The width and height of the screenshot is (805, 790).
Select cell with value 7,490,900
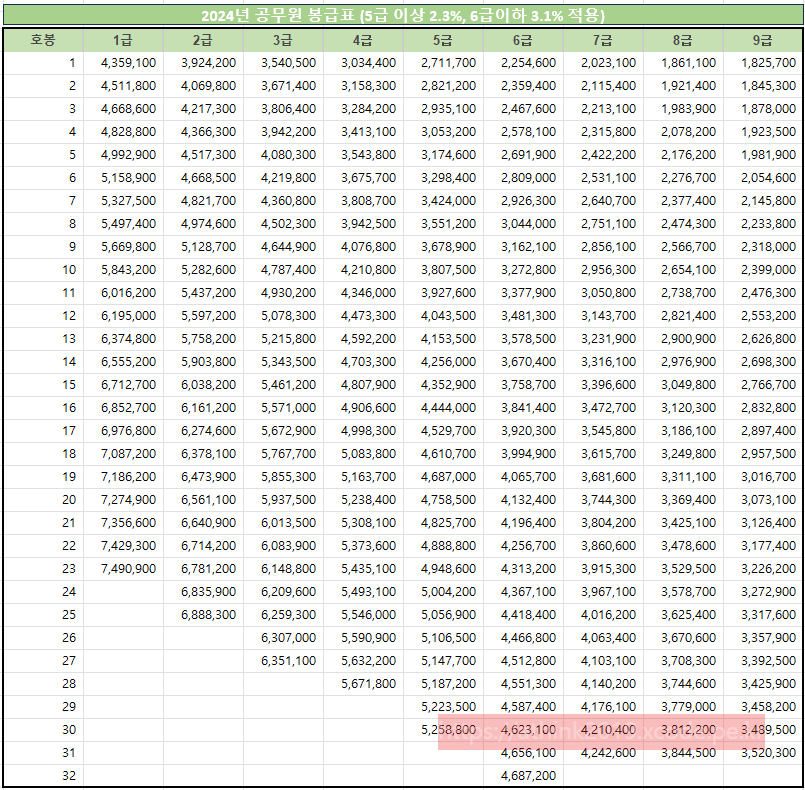[x=123, y=569]
